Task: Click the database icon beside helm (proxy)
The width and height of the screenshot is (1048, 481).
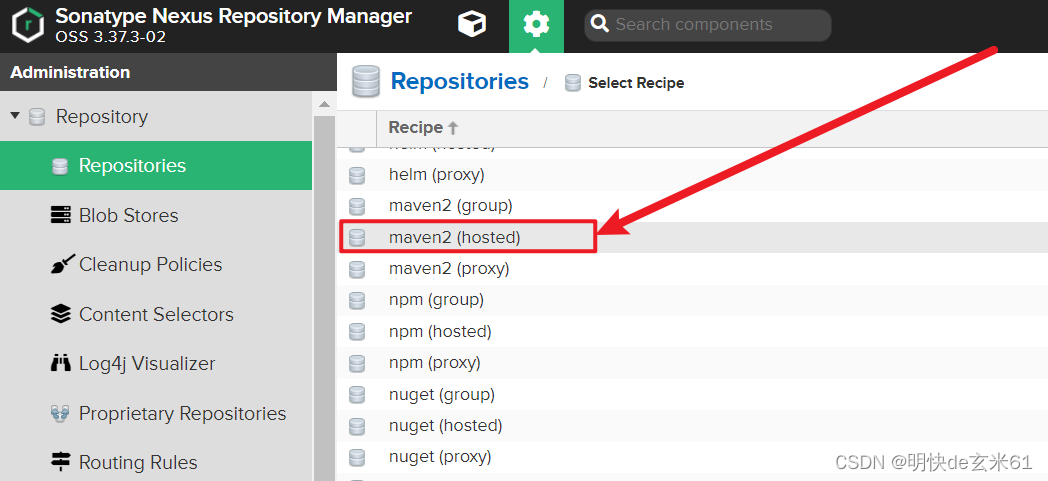Action: 358,175
